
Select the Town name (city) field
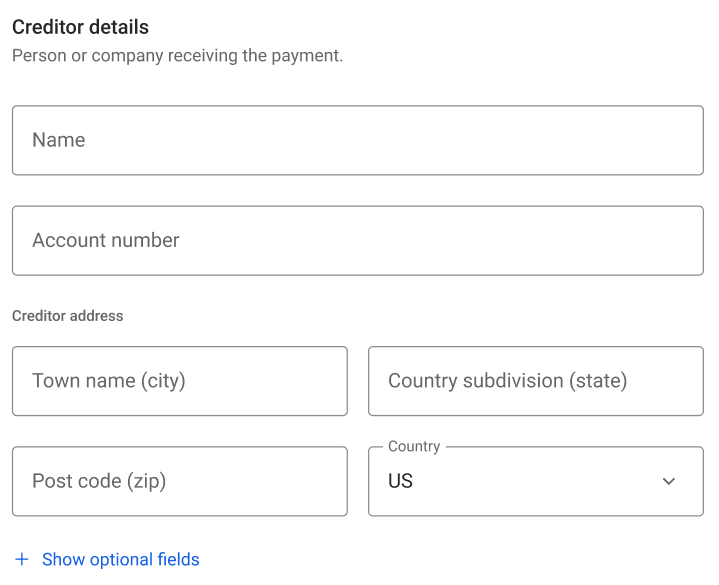tap(179, 381)
